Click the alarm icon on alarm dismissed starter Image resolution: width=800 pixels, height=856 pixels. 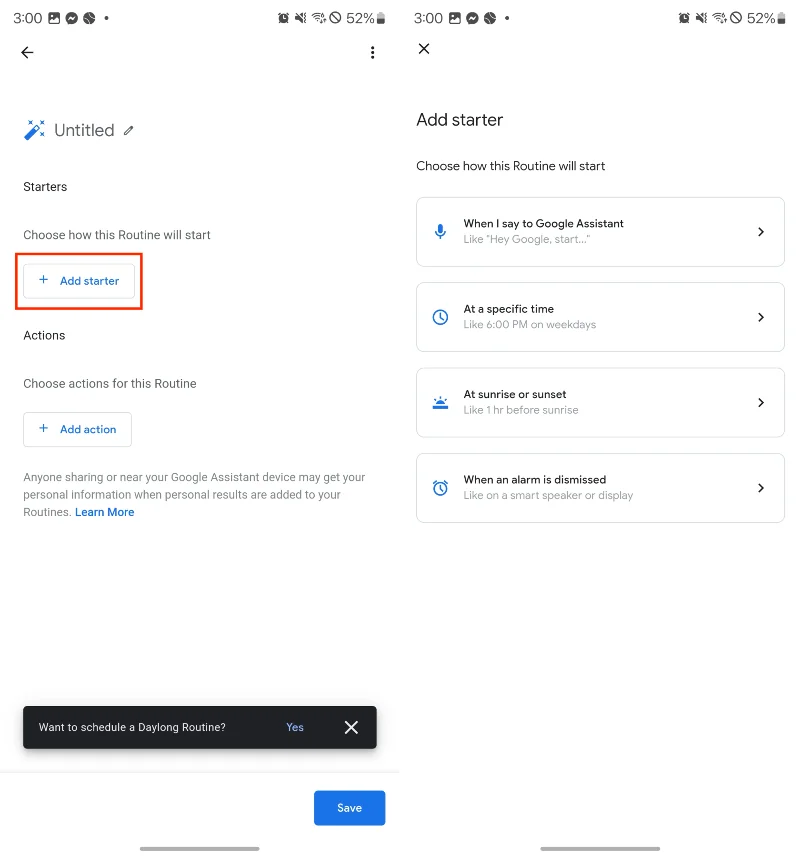pyautogui.click(x=440, y=487)
